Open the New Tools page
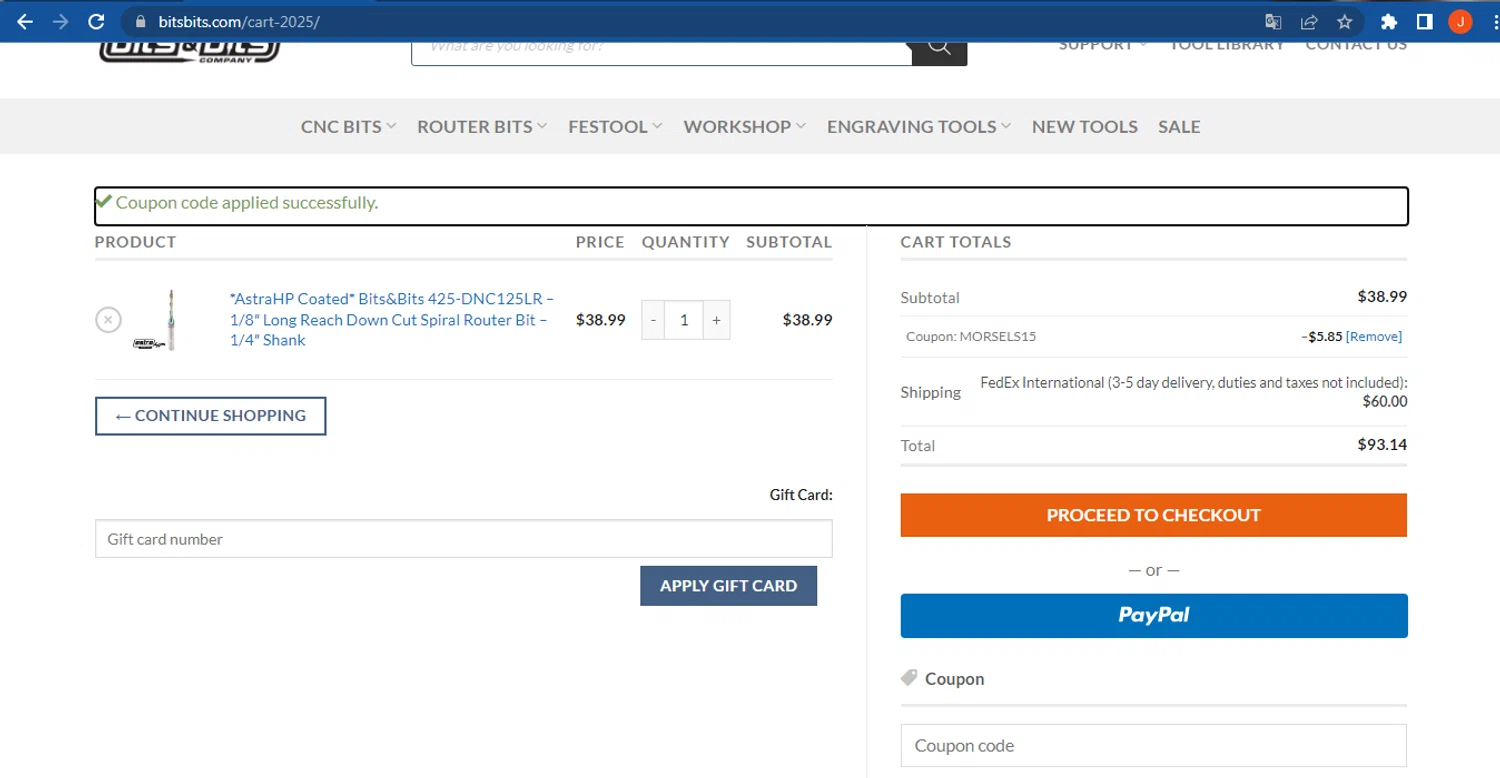Image resolution: width=1500 pixels, height=778 pixels. [1084, 126]
